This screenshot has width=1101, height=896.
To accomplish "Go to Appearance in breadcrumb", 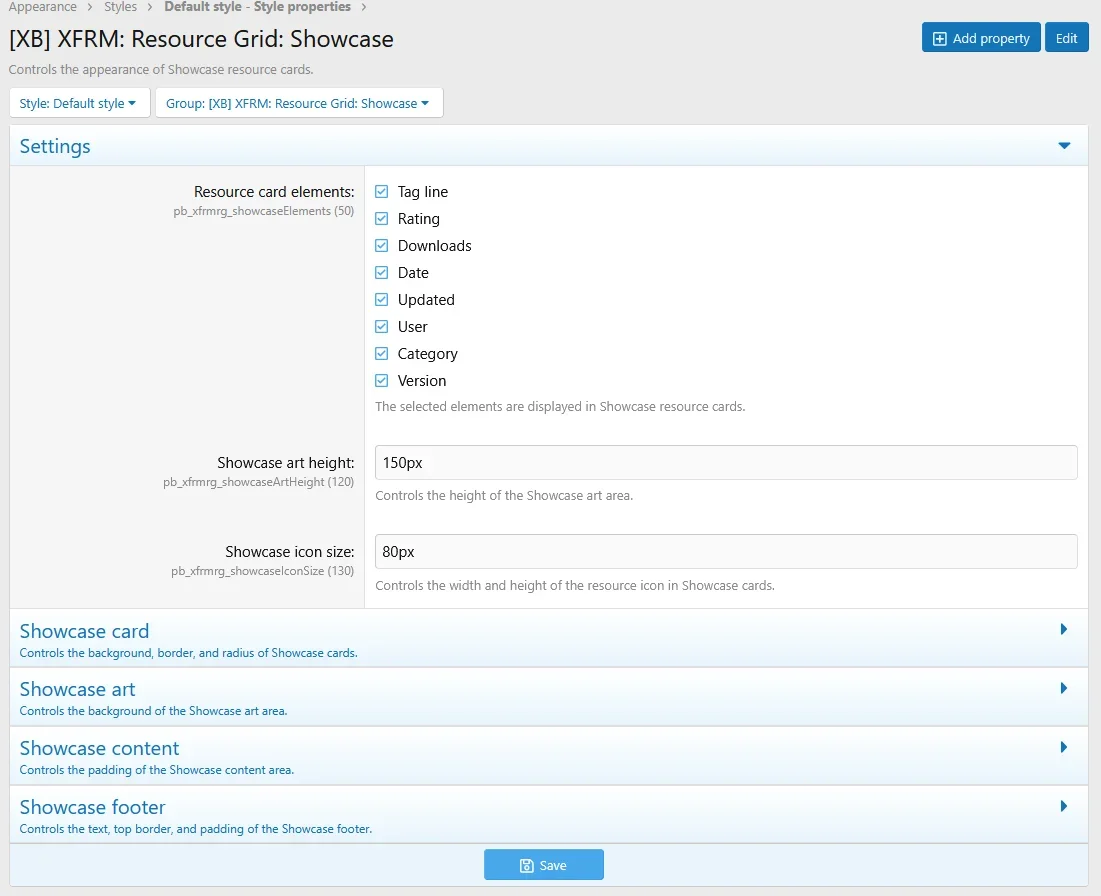I will (x=42, y=7).
